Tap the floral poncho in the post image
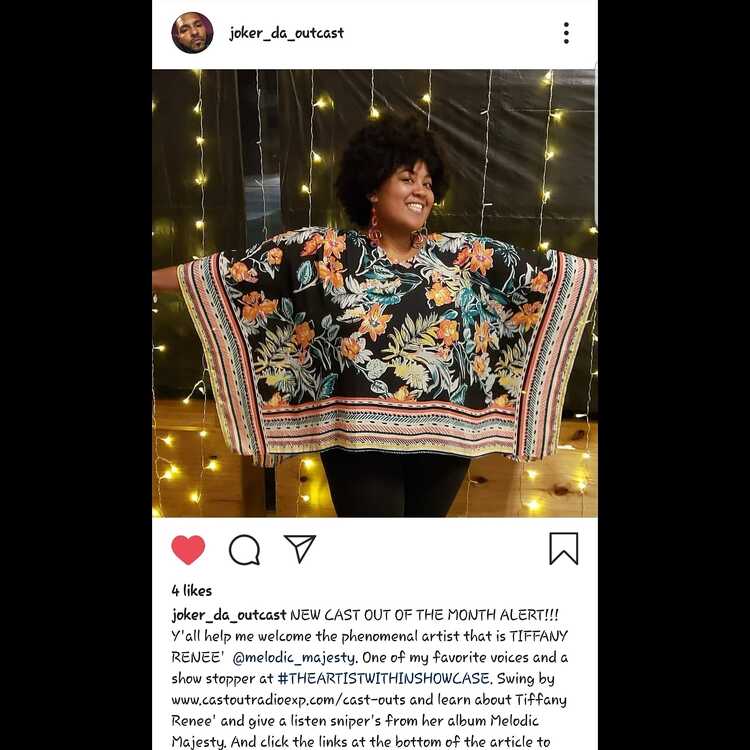Image resolution: width=750 pixels, height=750 pixels. [x=387, y=342]
